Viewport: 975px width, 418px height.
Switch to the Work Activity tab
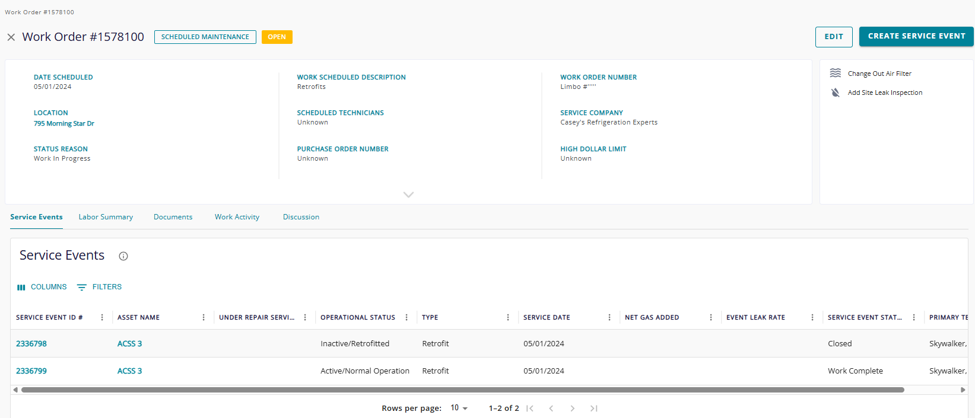[x=237, y=217]
